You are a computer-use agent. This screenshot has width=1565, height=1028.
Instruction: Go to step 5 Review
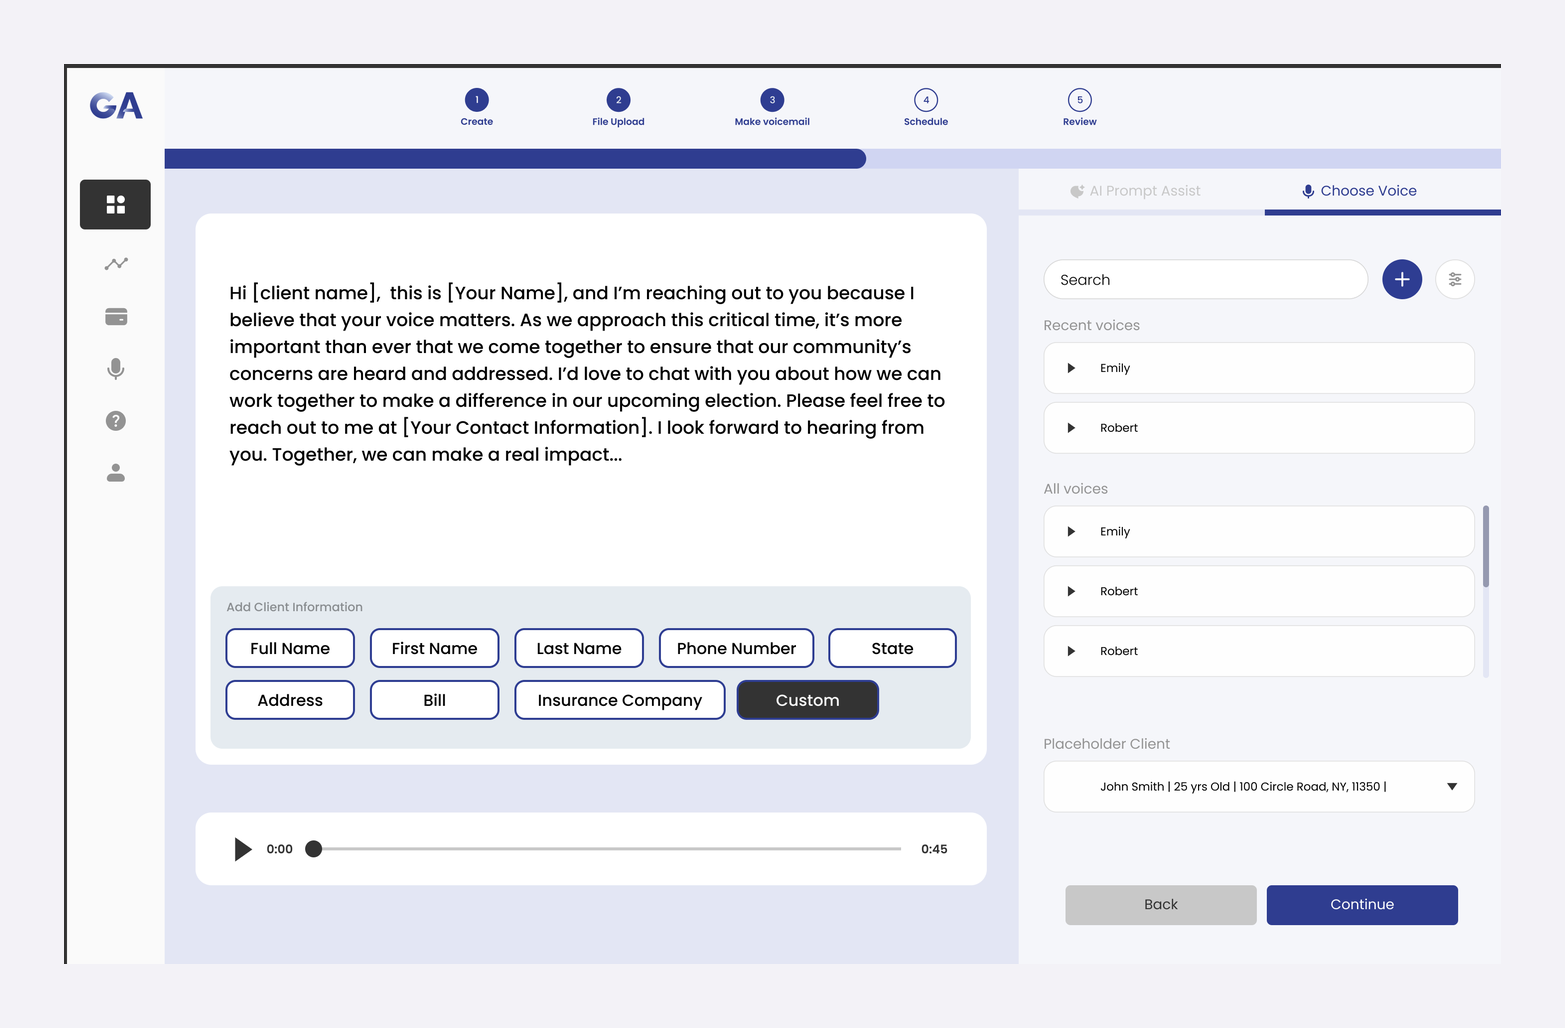(1080, 107)
